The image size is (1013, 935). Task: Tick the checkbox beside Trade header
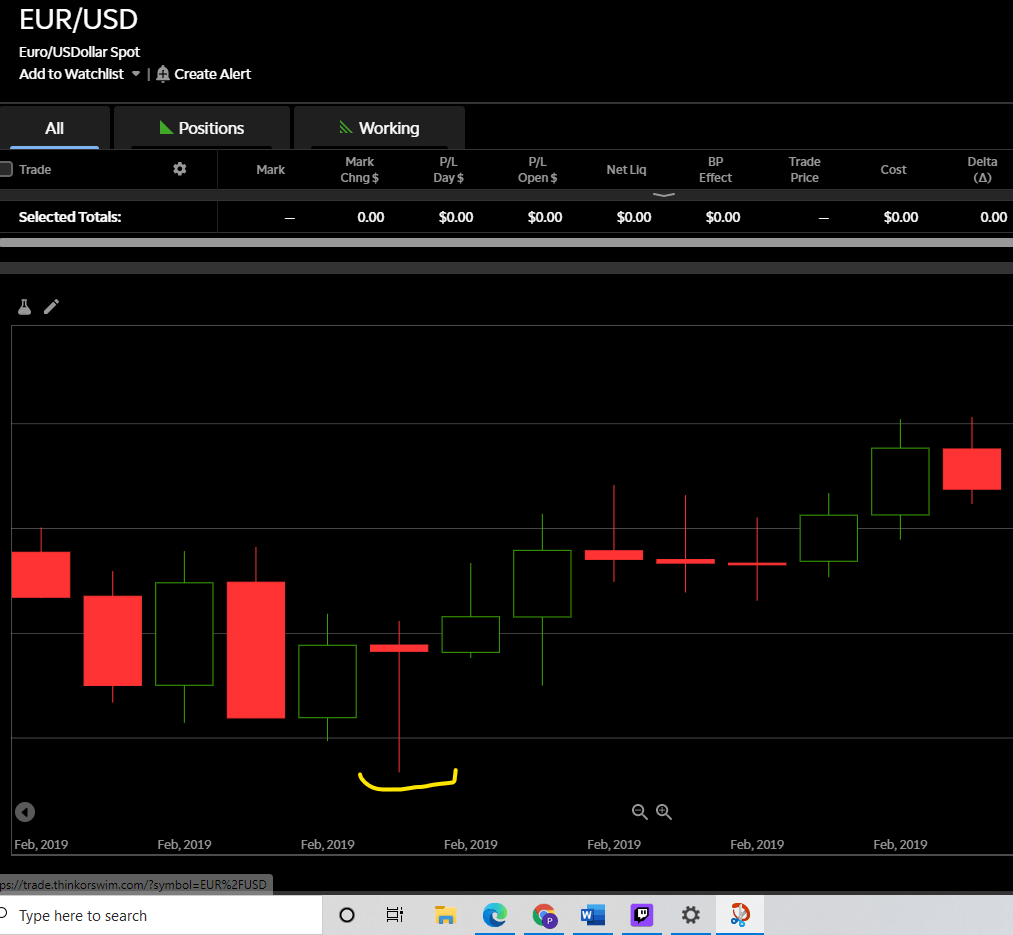point(6,169)
